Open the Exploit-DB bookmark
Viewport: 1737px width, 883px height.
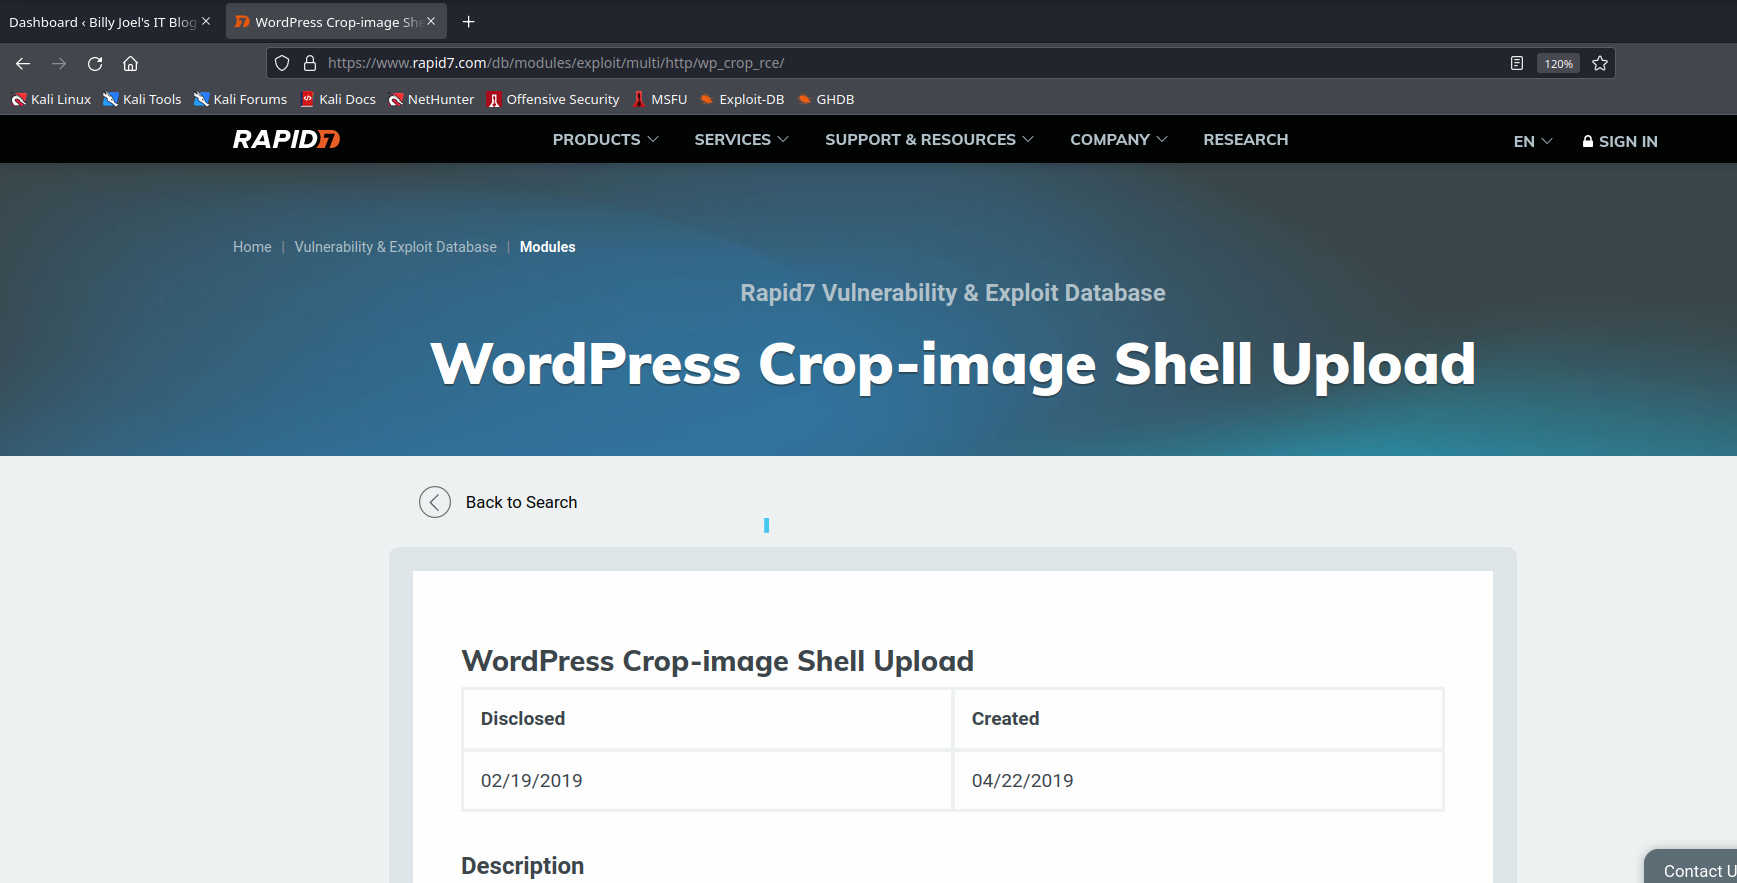pos(741,99)
